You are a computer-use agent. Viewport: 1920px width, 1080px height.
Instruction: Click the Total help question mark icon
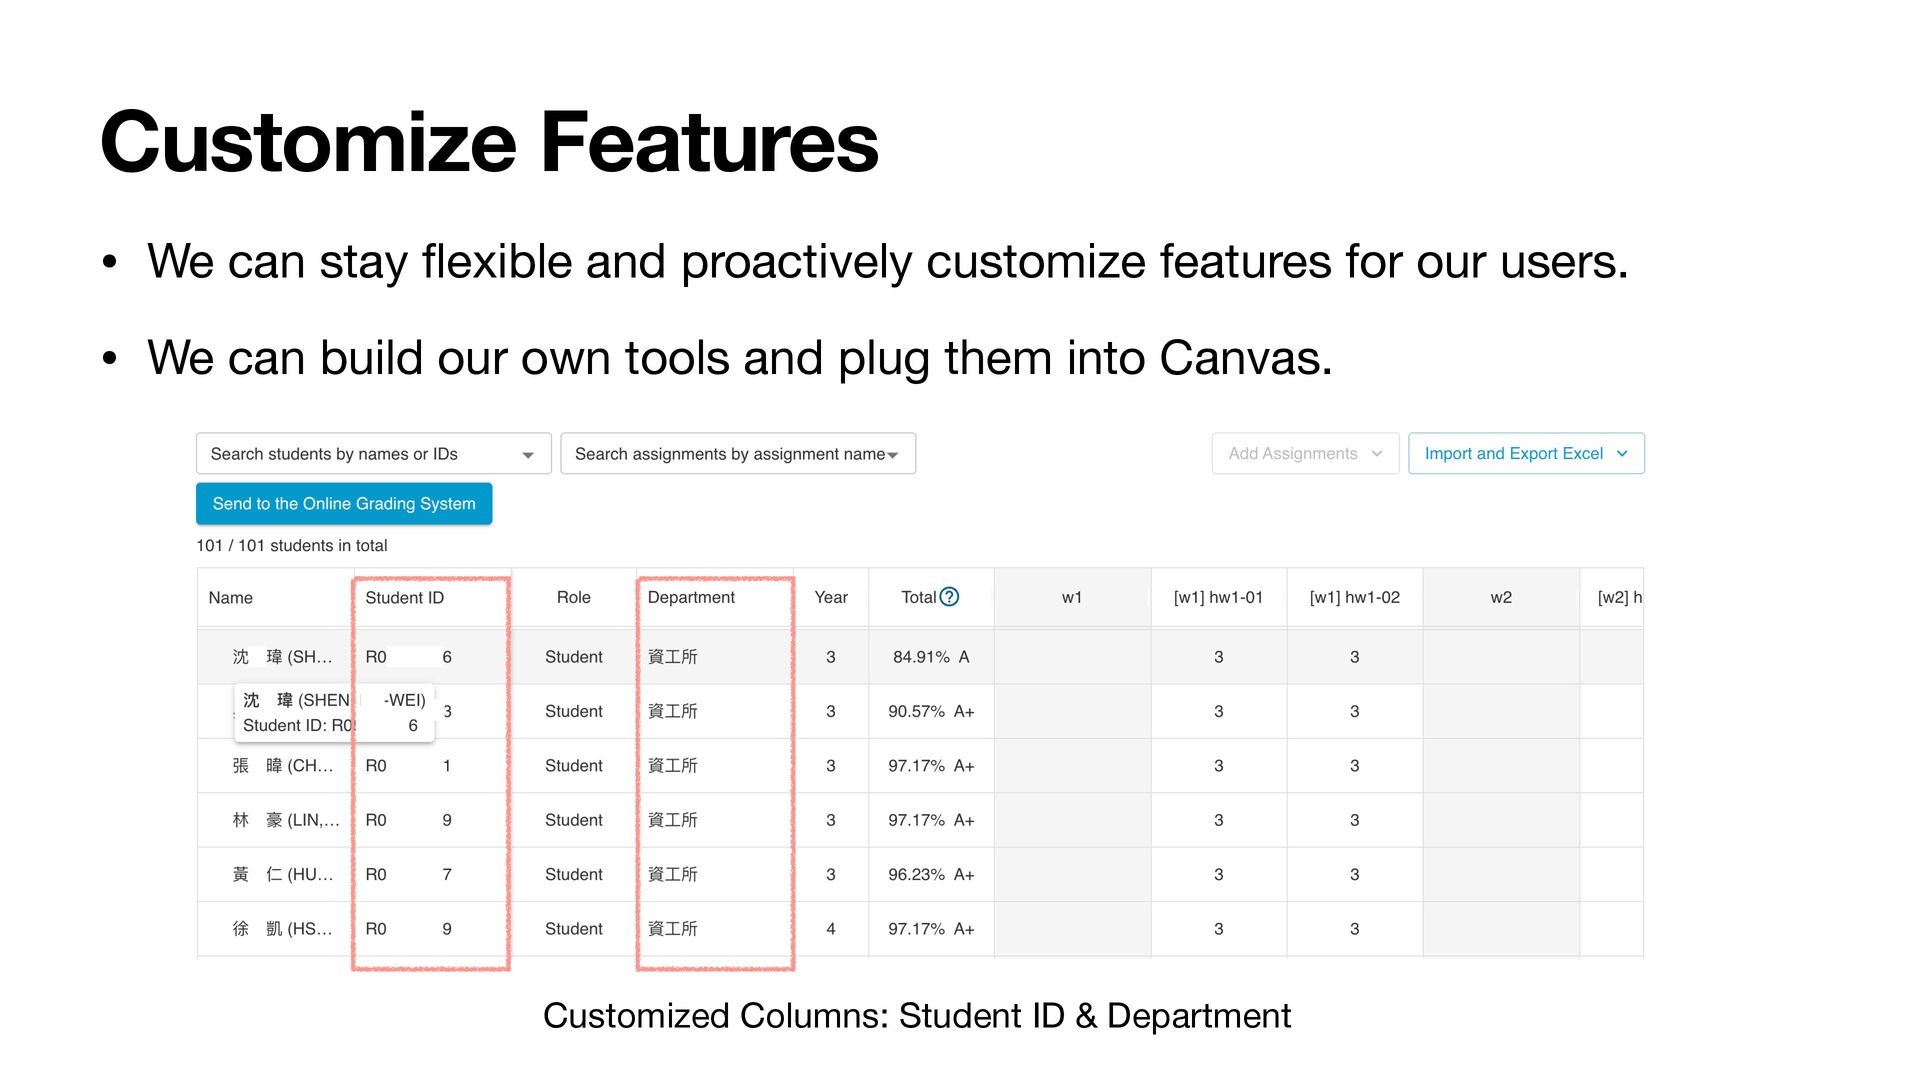(950, 597)
